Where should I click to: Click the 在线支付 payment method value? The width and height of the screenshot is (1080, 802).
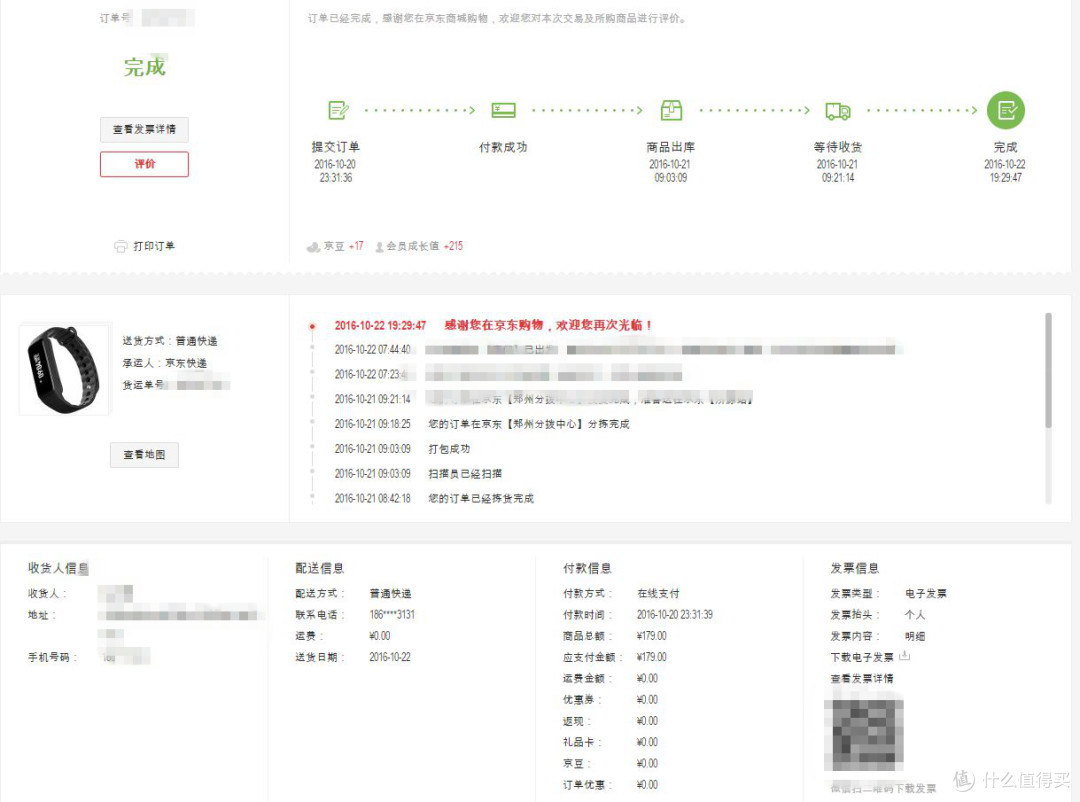[658, 593]
